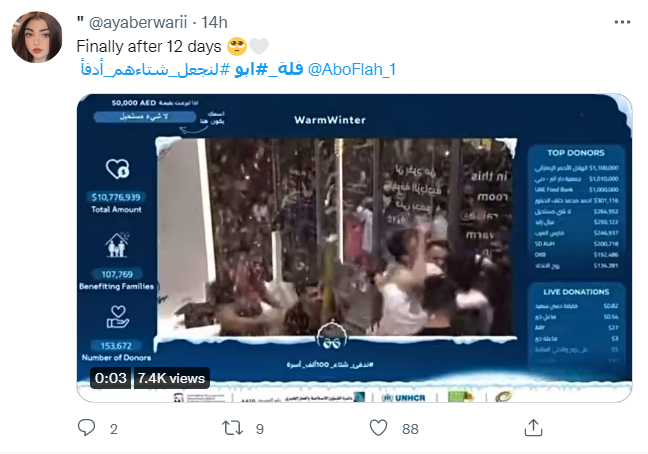Click the 7.4K views label

coord(171,378)
